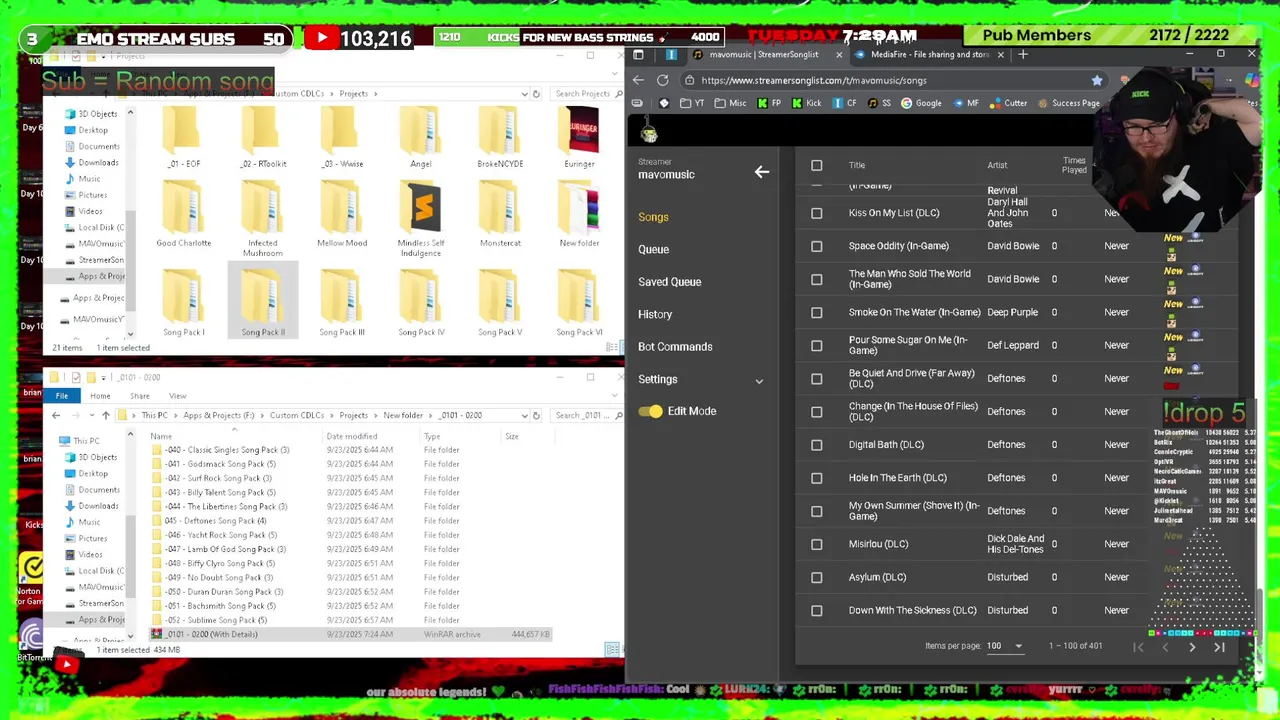The width and height of the screenshot is (1280, 720).
Task: Open the MF MediaFire bookmark
Action: [x=966, y=103]
